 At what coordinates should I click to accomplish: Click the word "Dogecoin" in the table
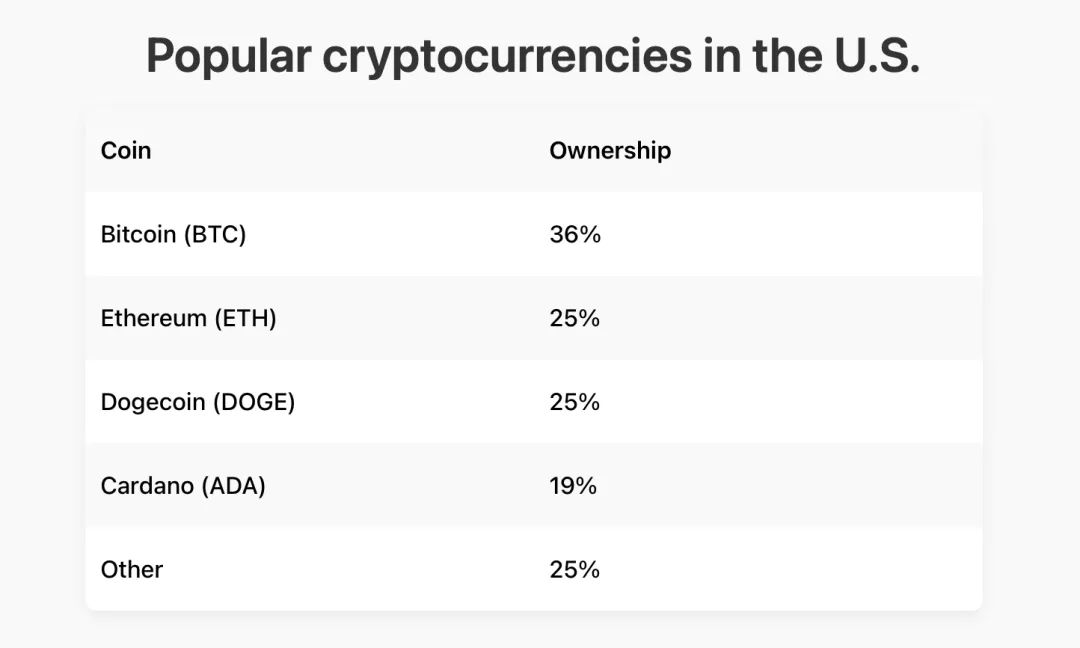point(152,402)
